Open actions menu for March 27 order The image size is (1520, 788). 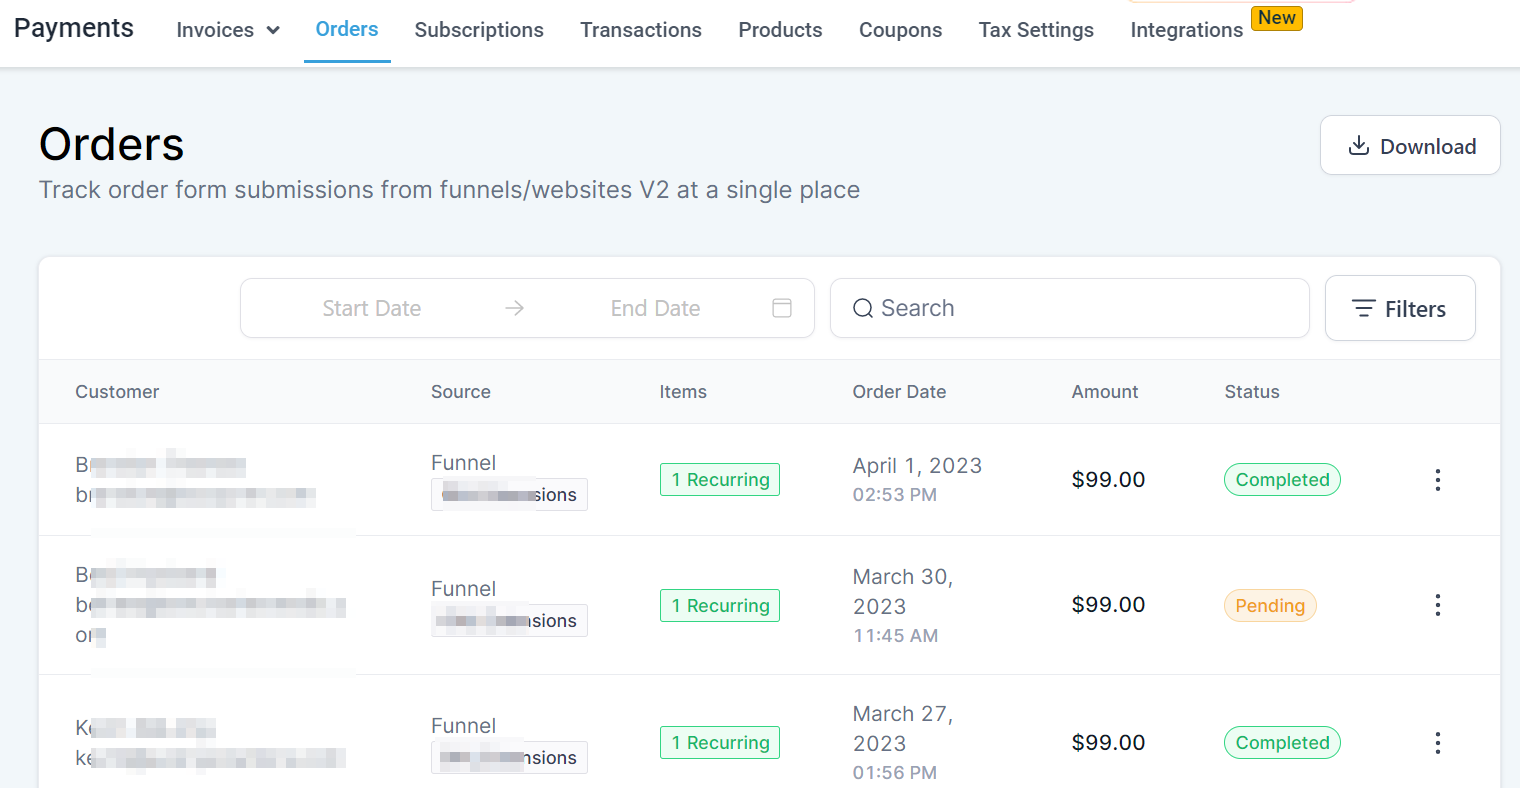1437,743
